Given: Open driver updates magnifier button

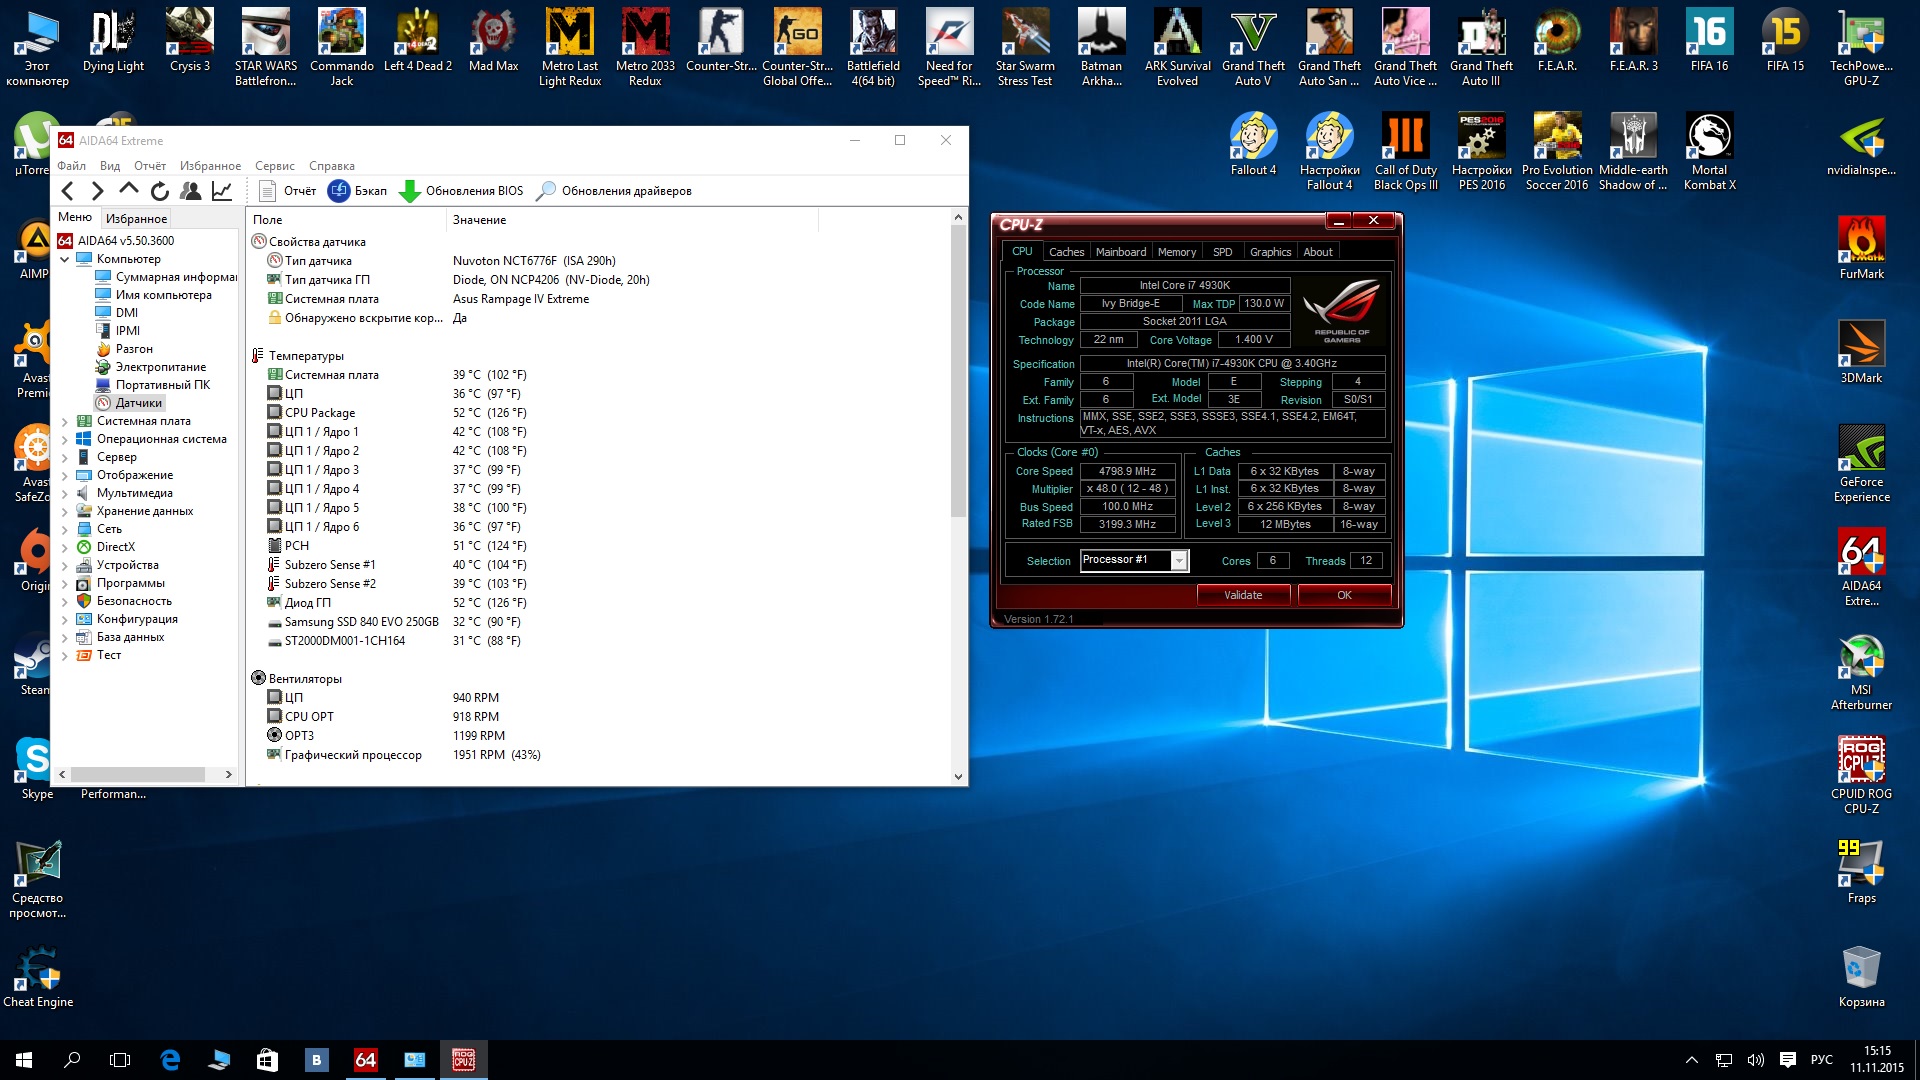Looking at the screenshot, I should [x=546, y=191].
